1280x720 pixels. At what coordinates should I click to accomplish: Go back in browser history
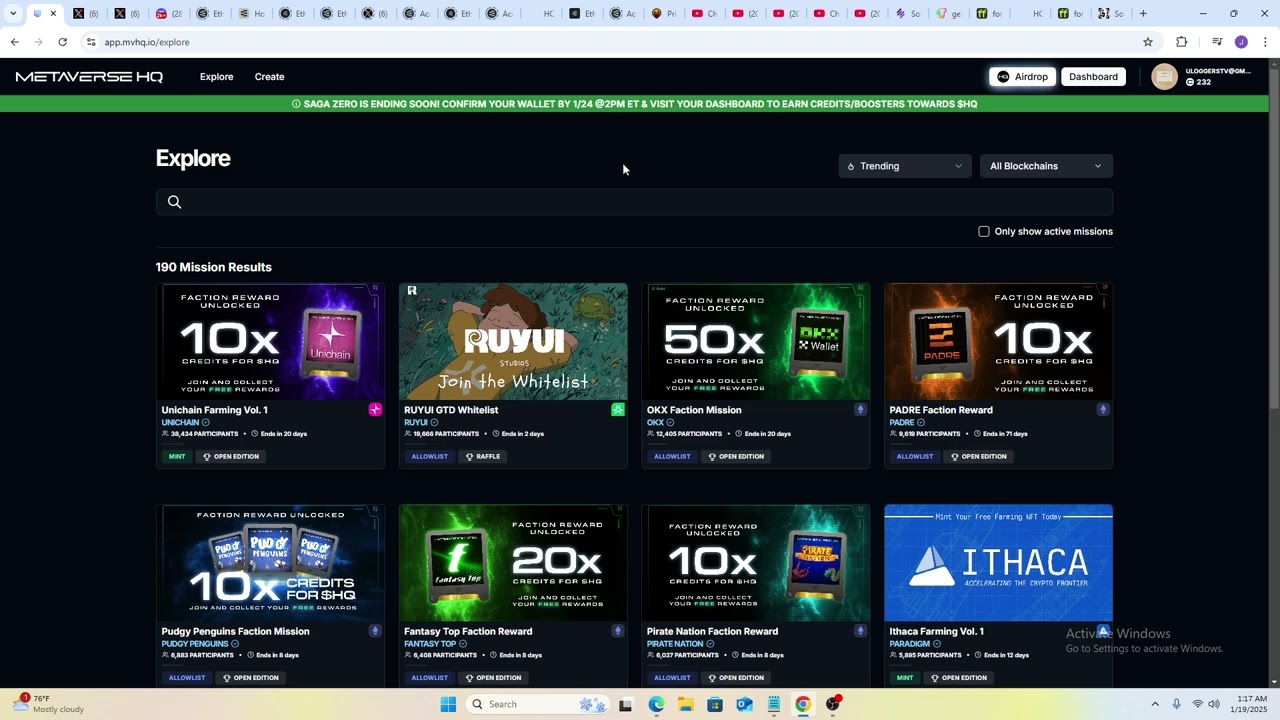[14, 42]
